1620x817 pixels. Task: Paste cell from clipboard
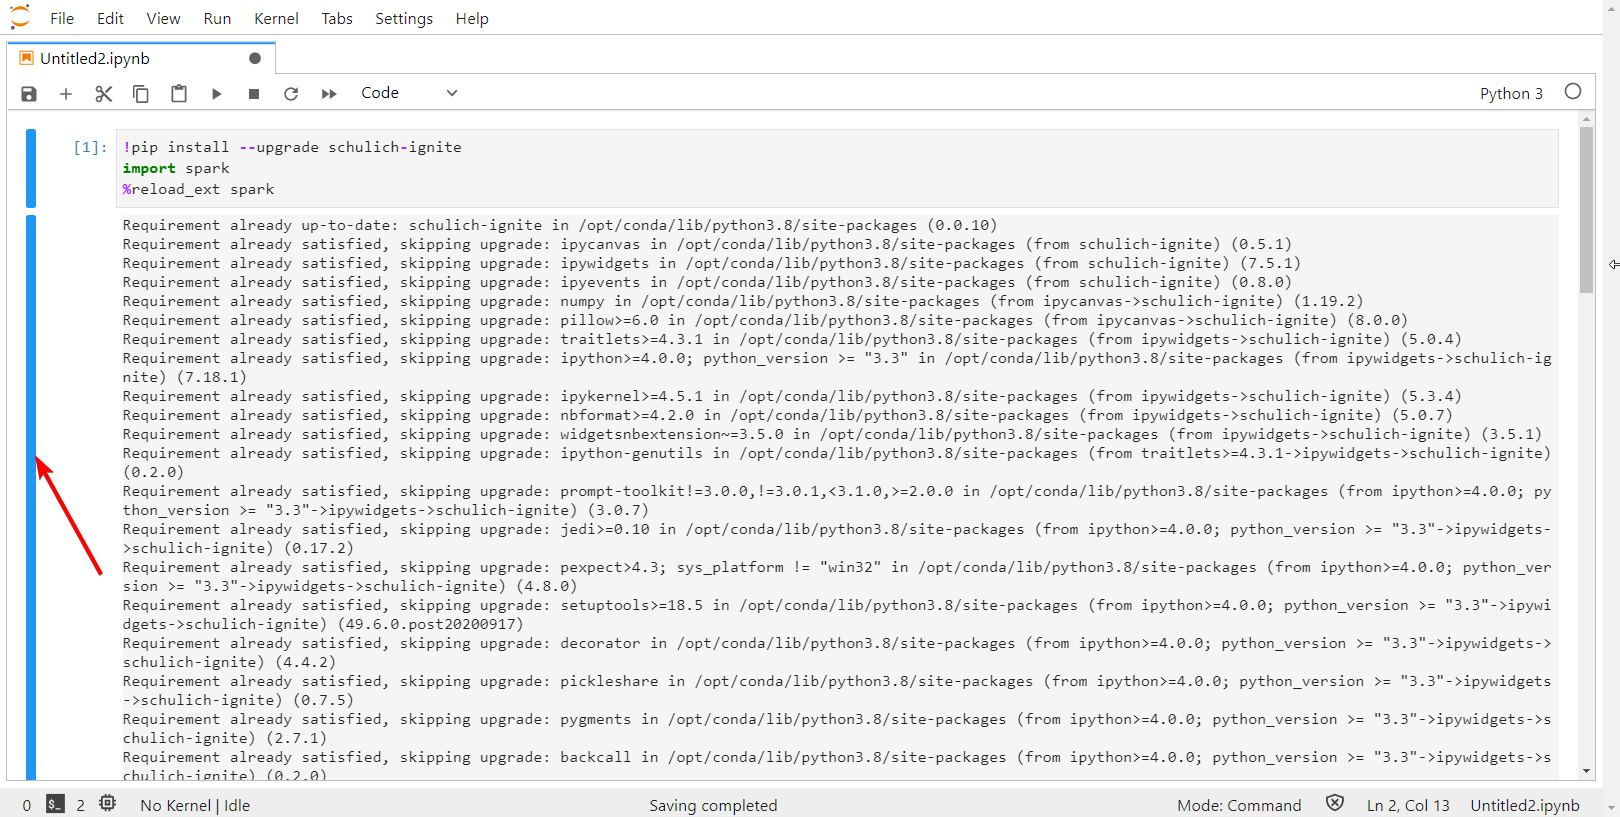(x=179, y=93)
